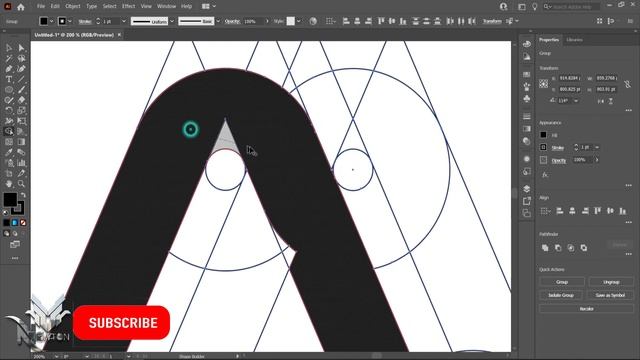Select the Scale tool

[x=21, y=111]
